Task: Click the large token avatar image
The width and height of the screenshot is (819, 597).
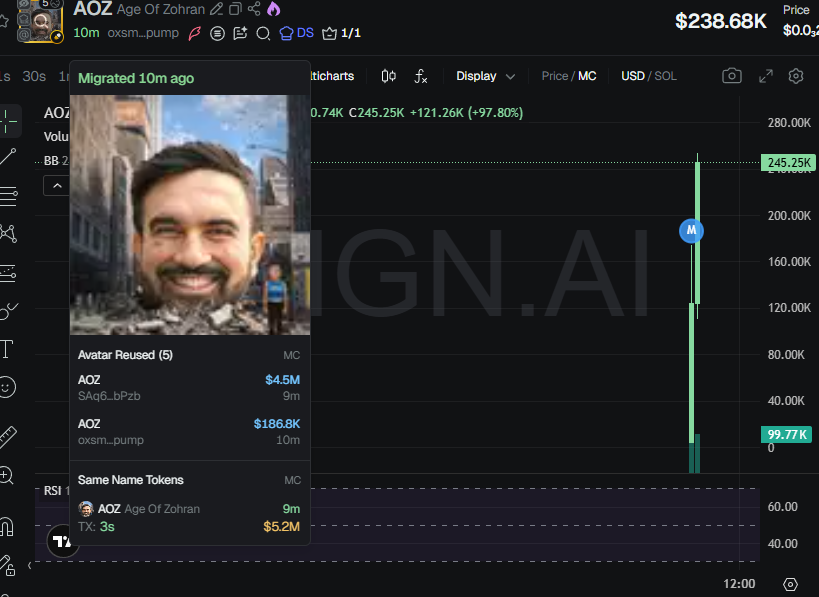Action: 189,214
